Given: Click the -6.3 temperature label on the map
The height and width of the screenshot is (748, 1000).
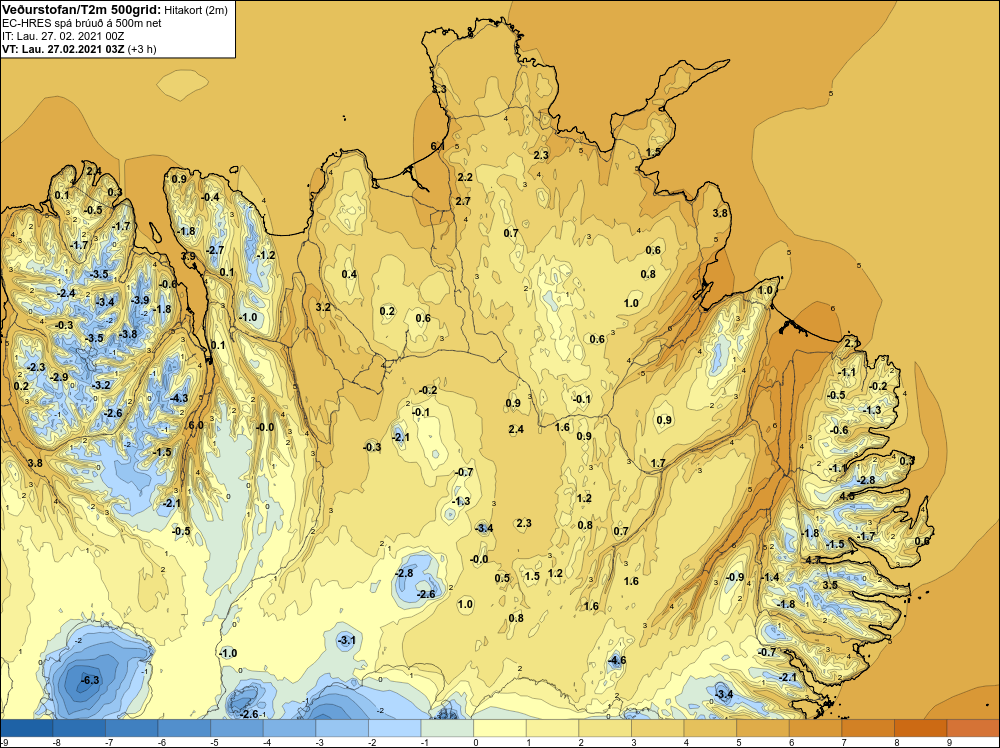Looking at the screenshot, I should pos(90,680).
